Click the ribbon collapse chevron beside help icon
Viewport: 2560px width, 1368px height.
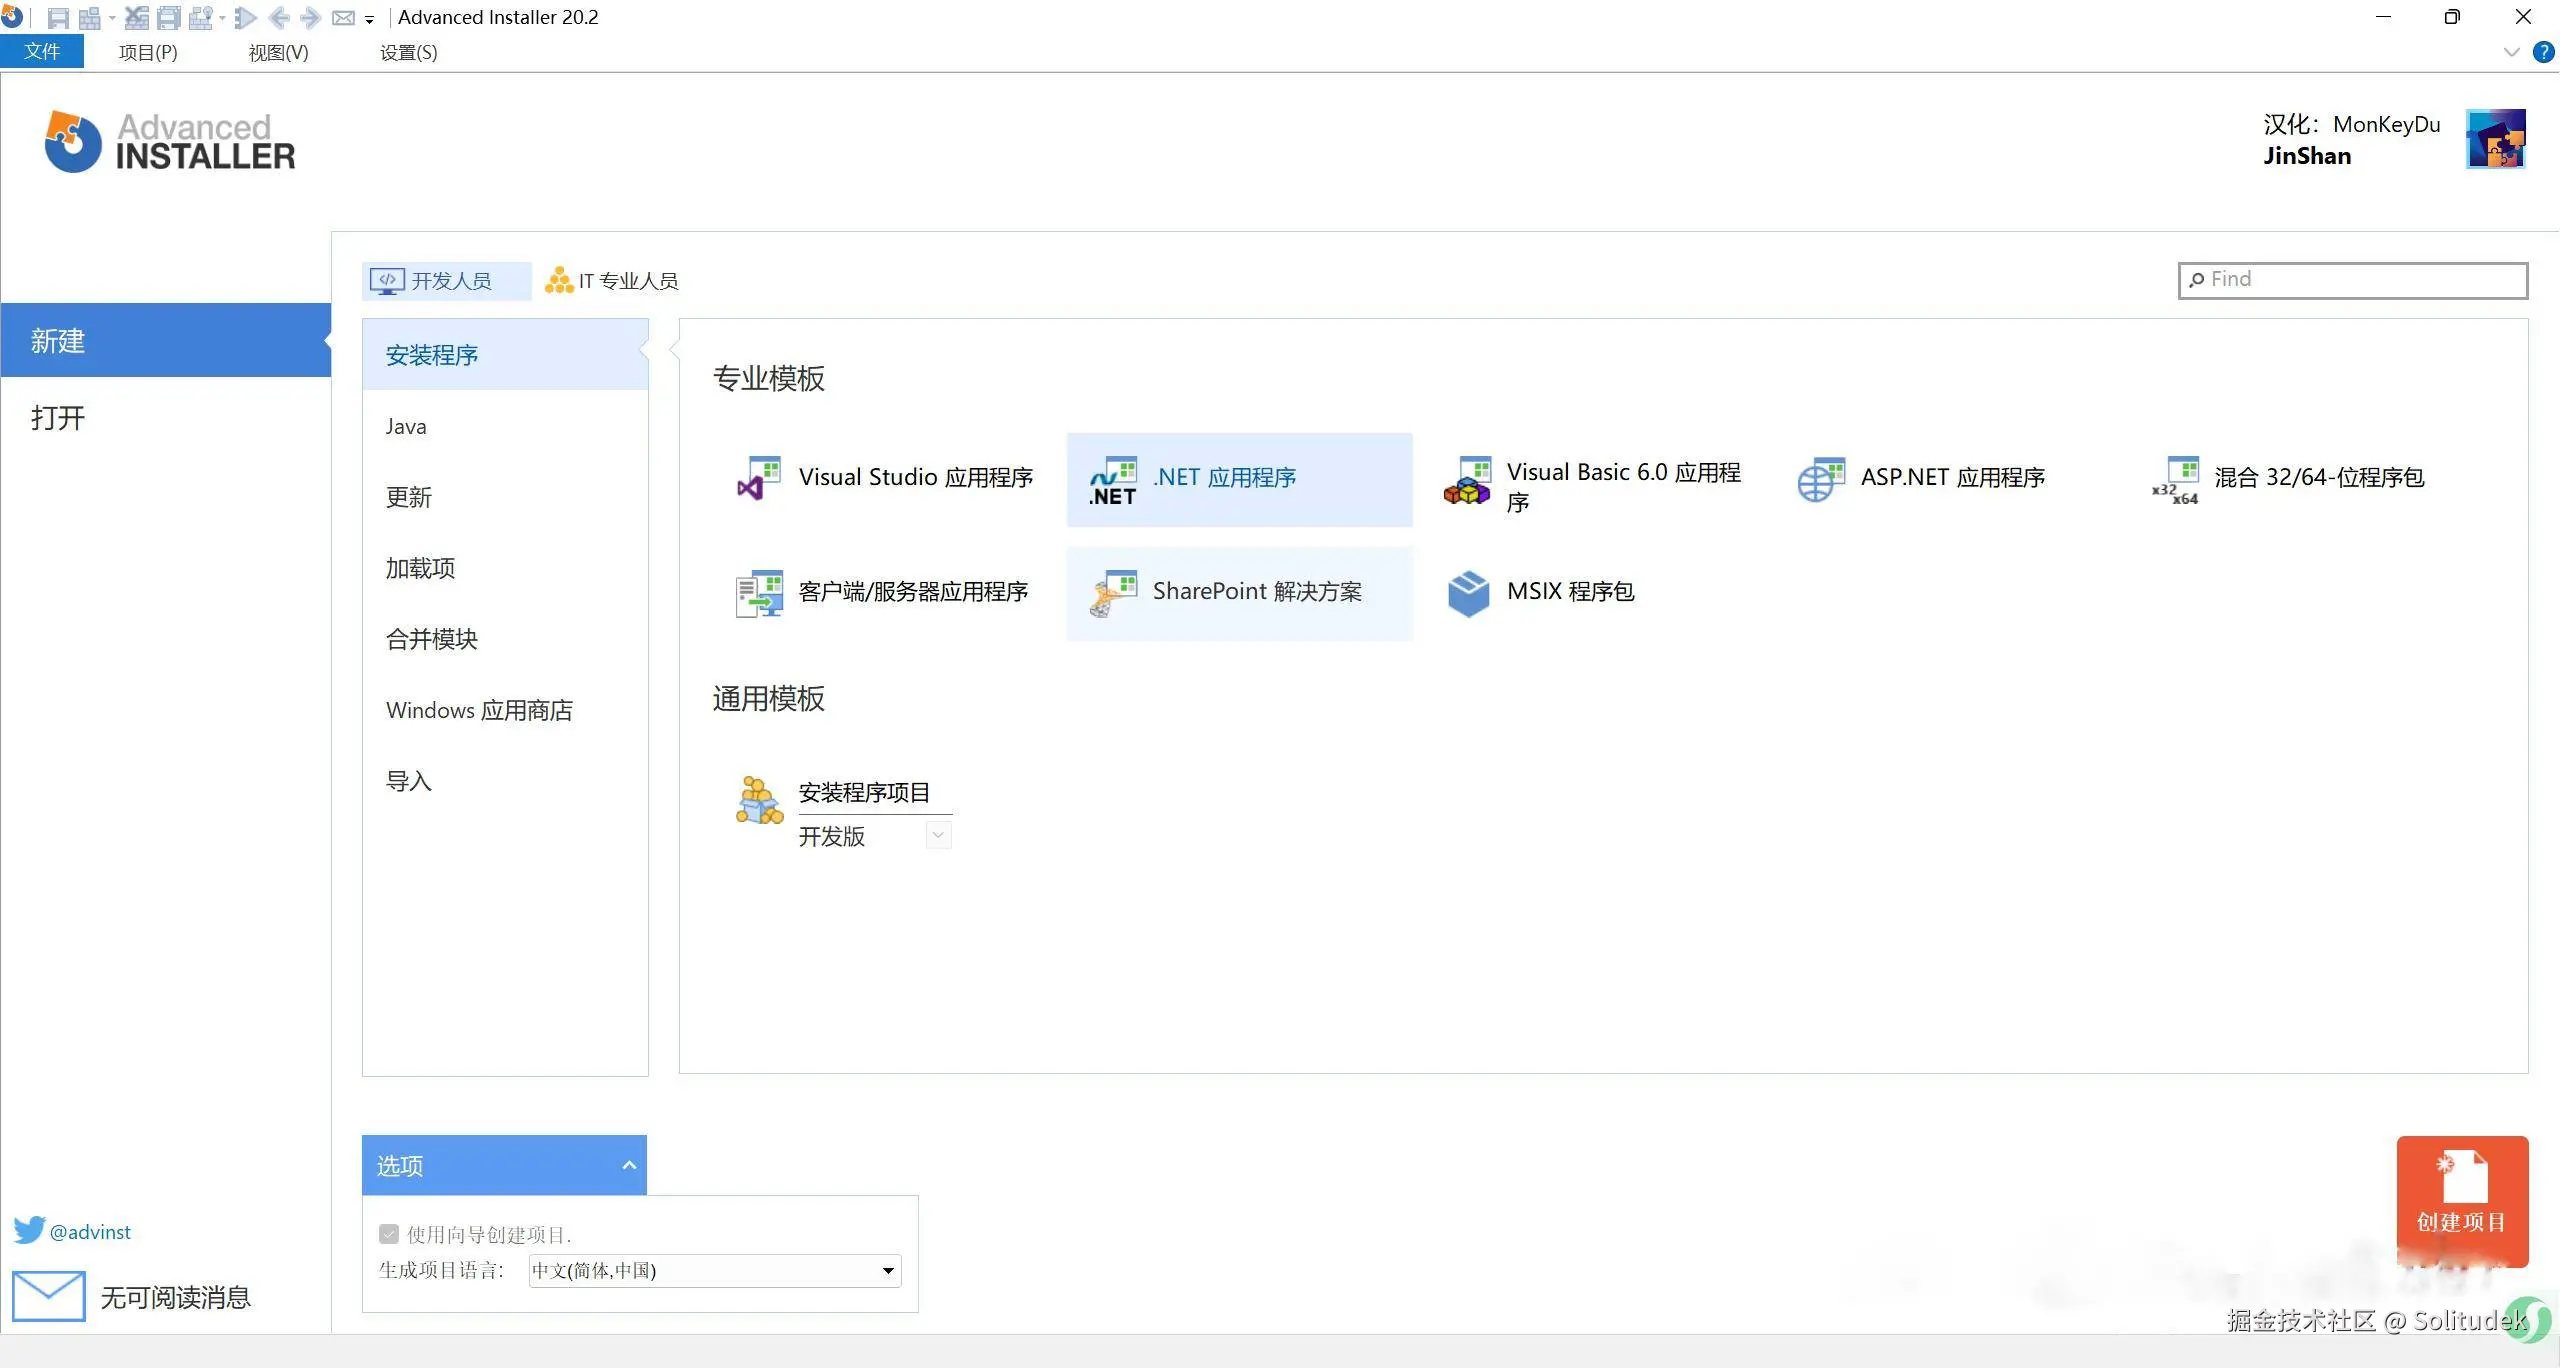pyautogui.click(x=2511, y=52)
